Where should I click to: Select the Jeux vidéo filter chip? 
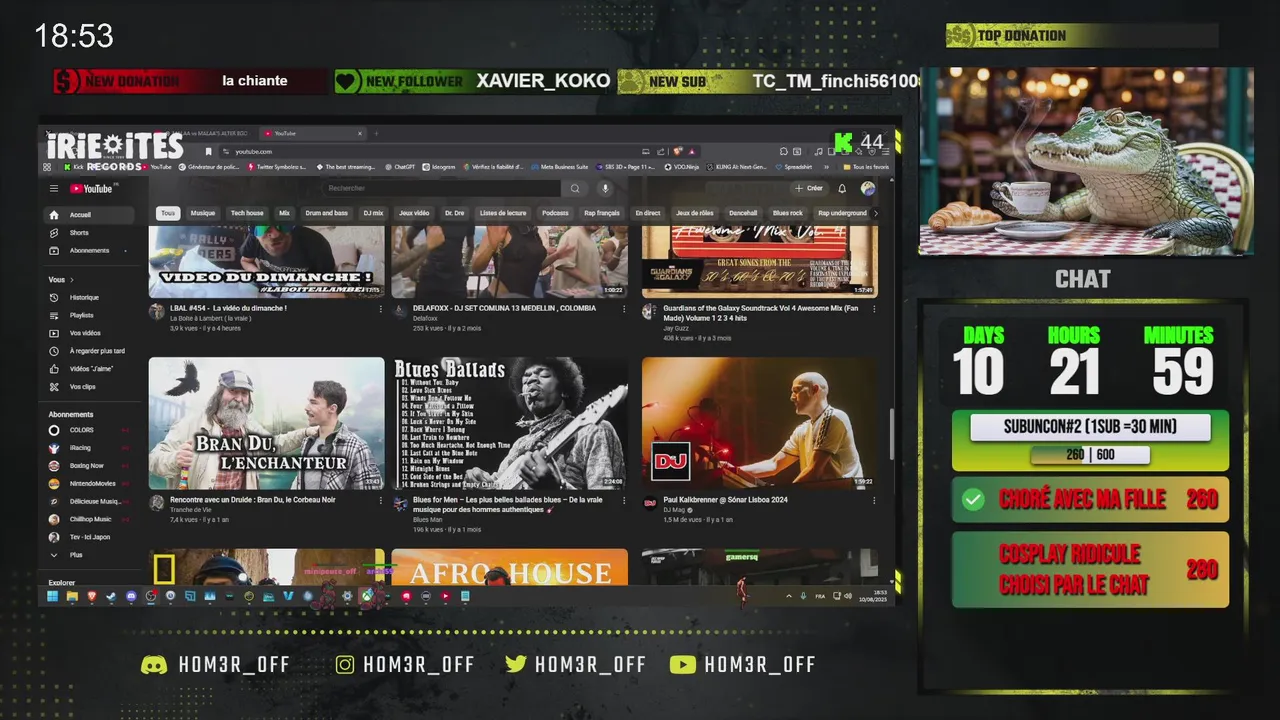pyautogui.click(x=414, y=213)
